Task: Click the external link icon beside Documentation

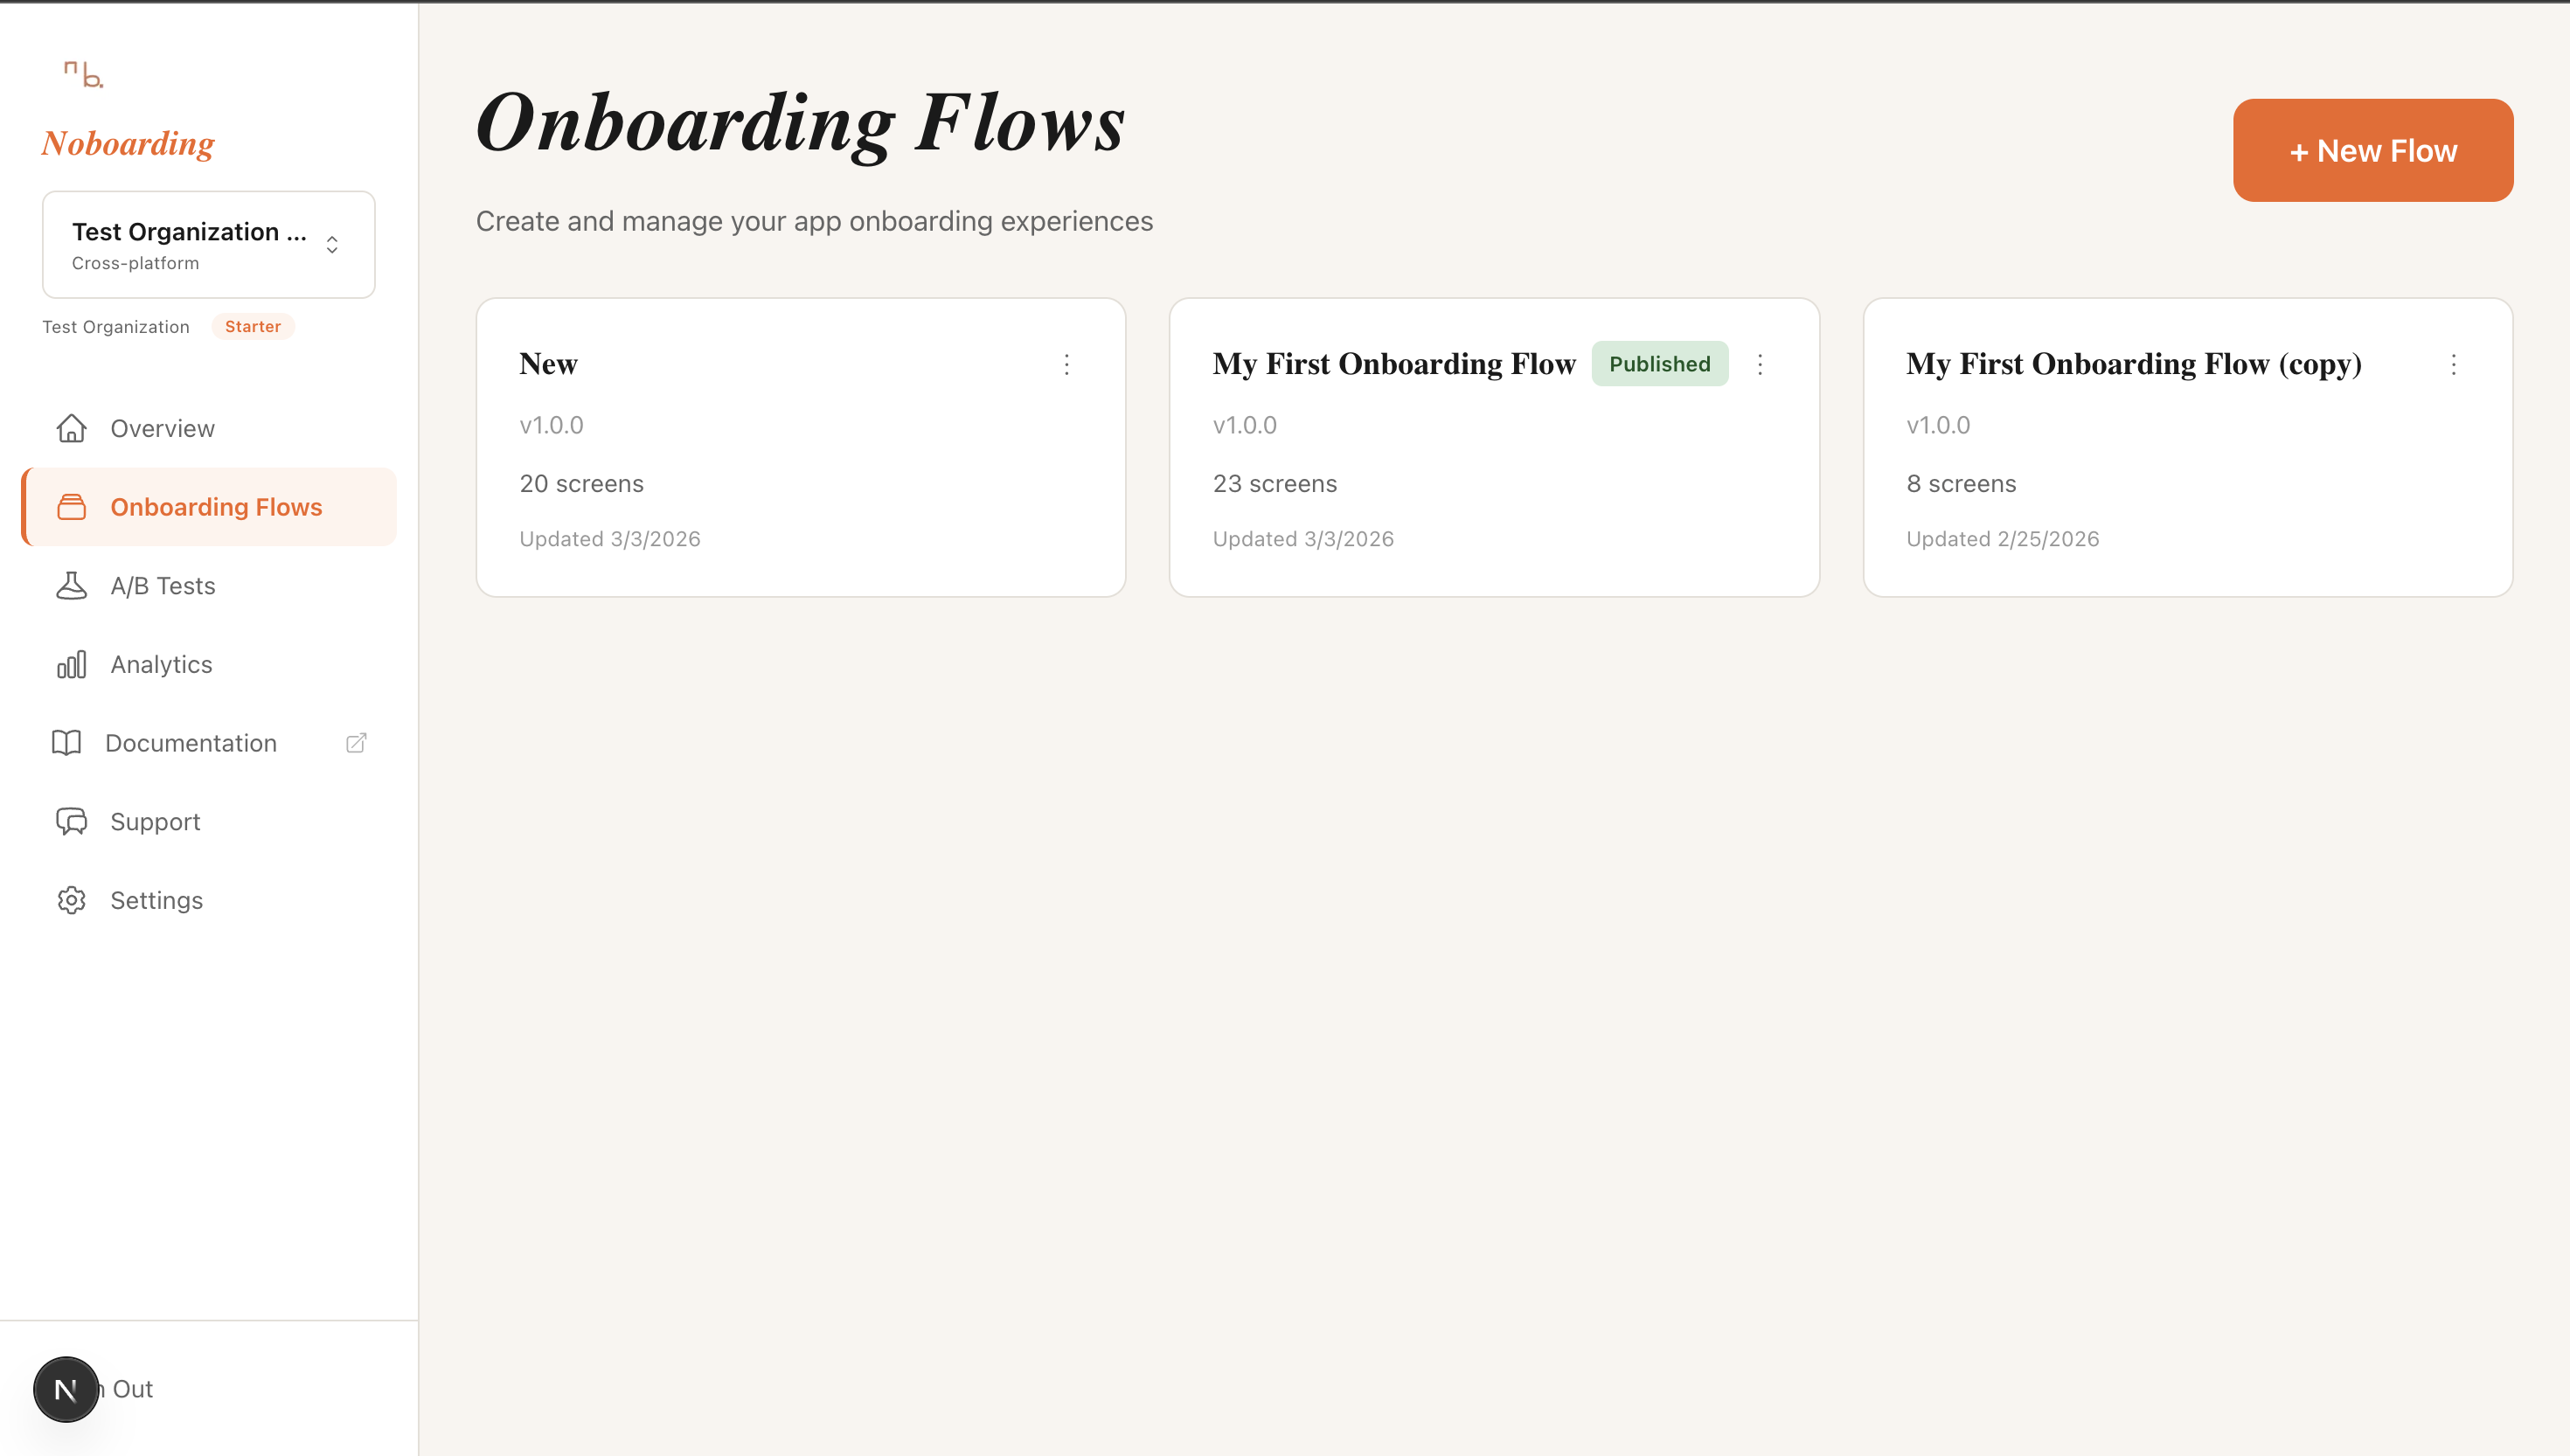Action: [356, 742]
